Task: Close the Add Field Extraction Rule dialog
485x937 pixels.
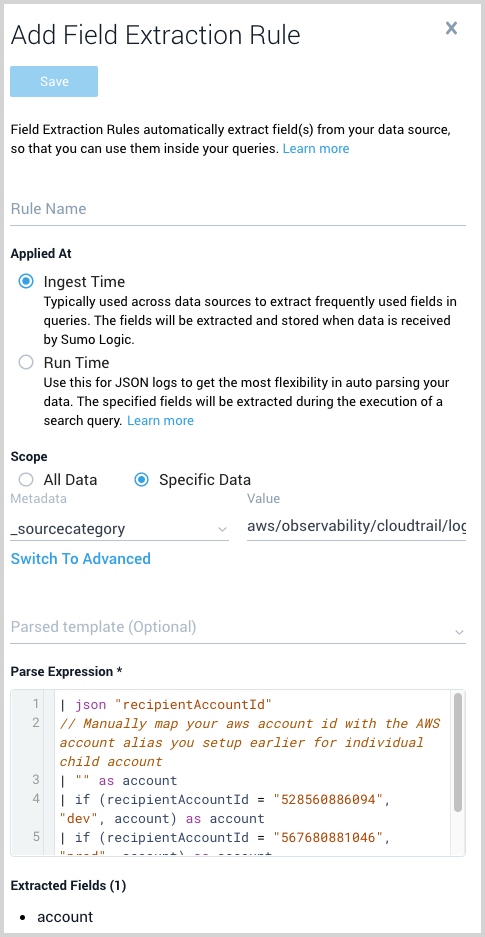Action: (x=451, y=28)
